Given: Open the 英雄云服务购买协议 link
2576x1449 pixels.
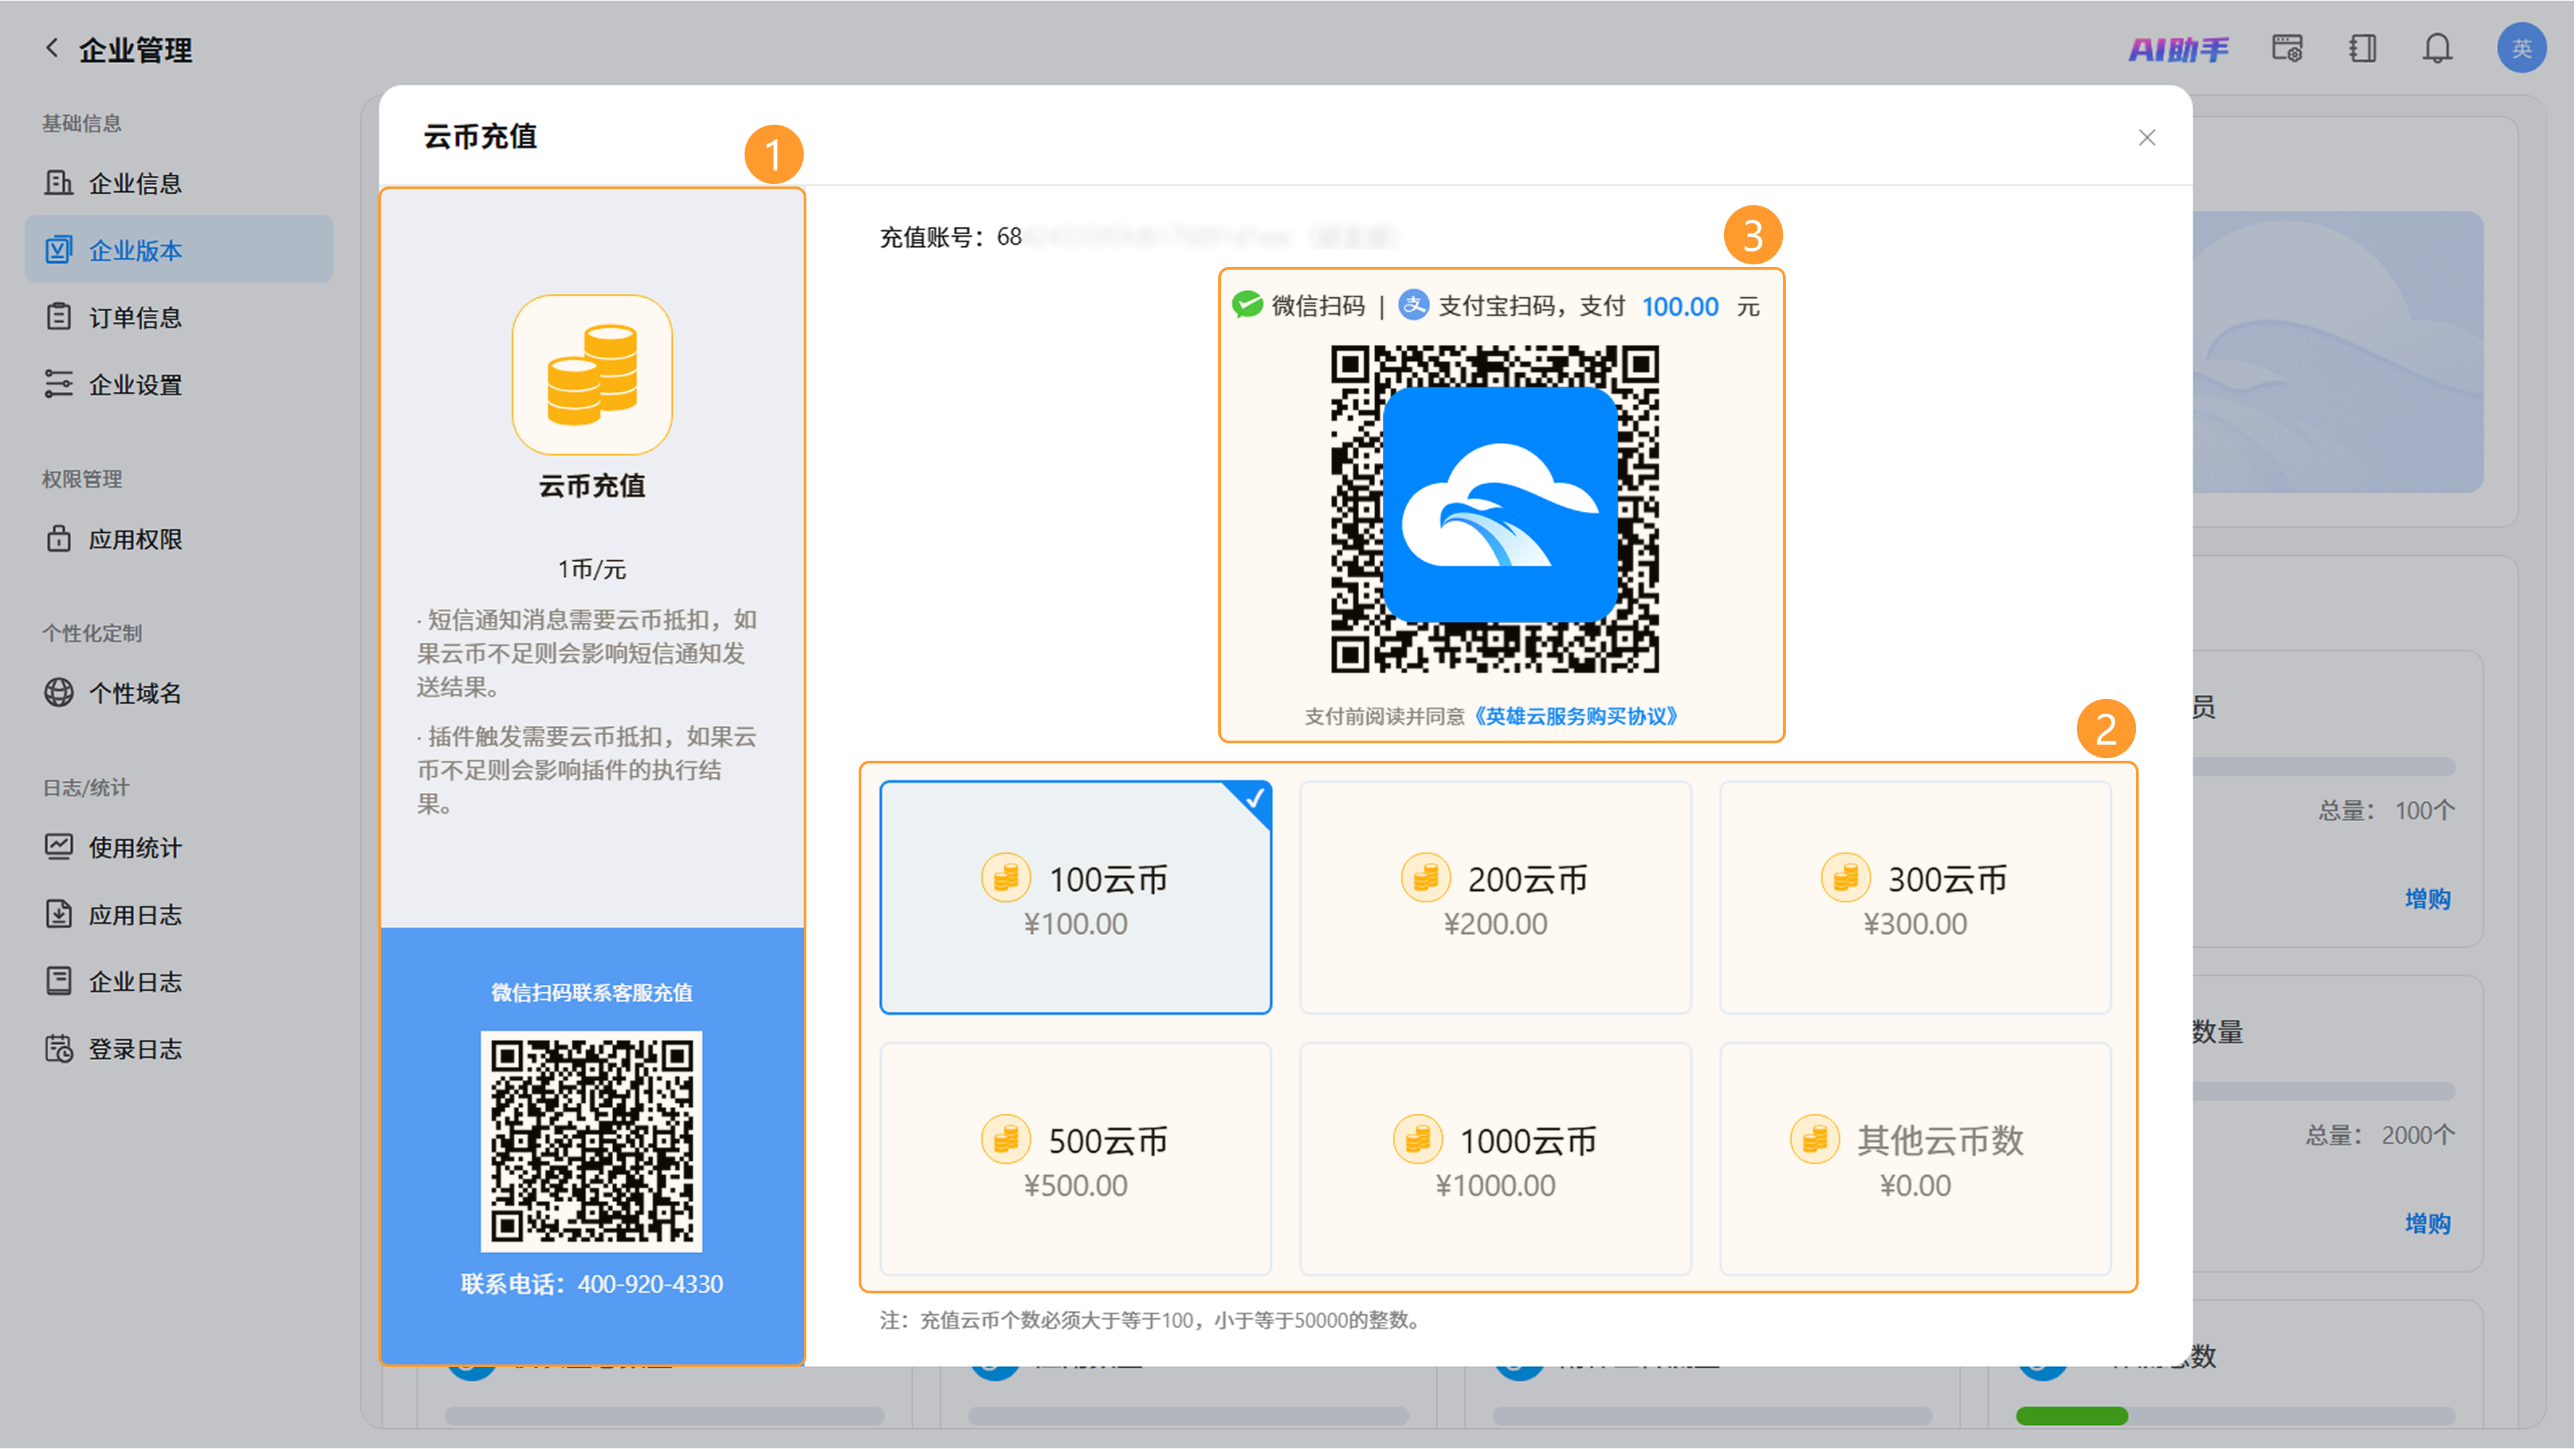Looking at the screenshot, I should click(x=1576, y=716).
